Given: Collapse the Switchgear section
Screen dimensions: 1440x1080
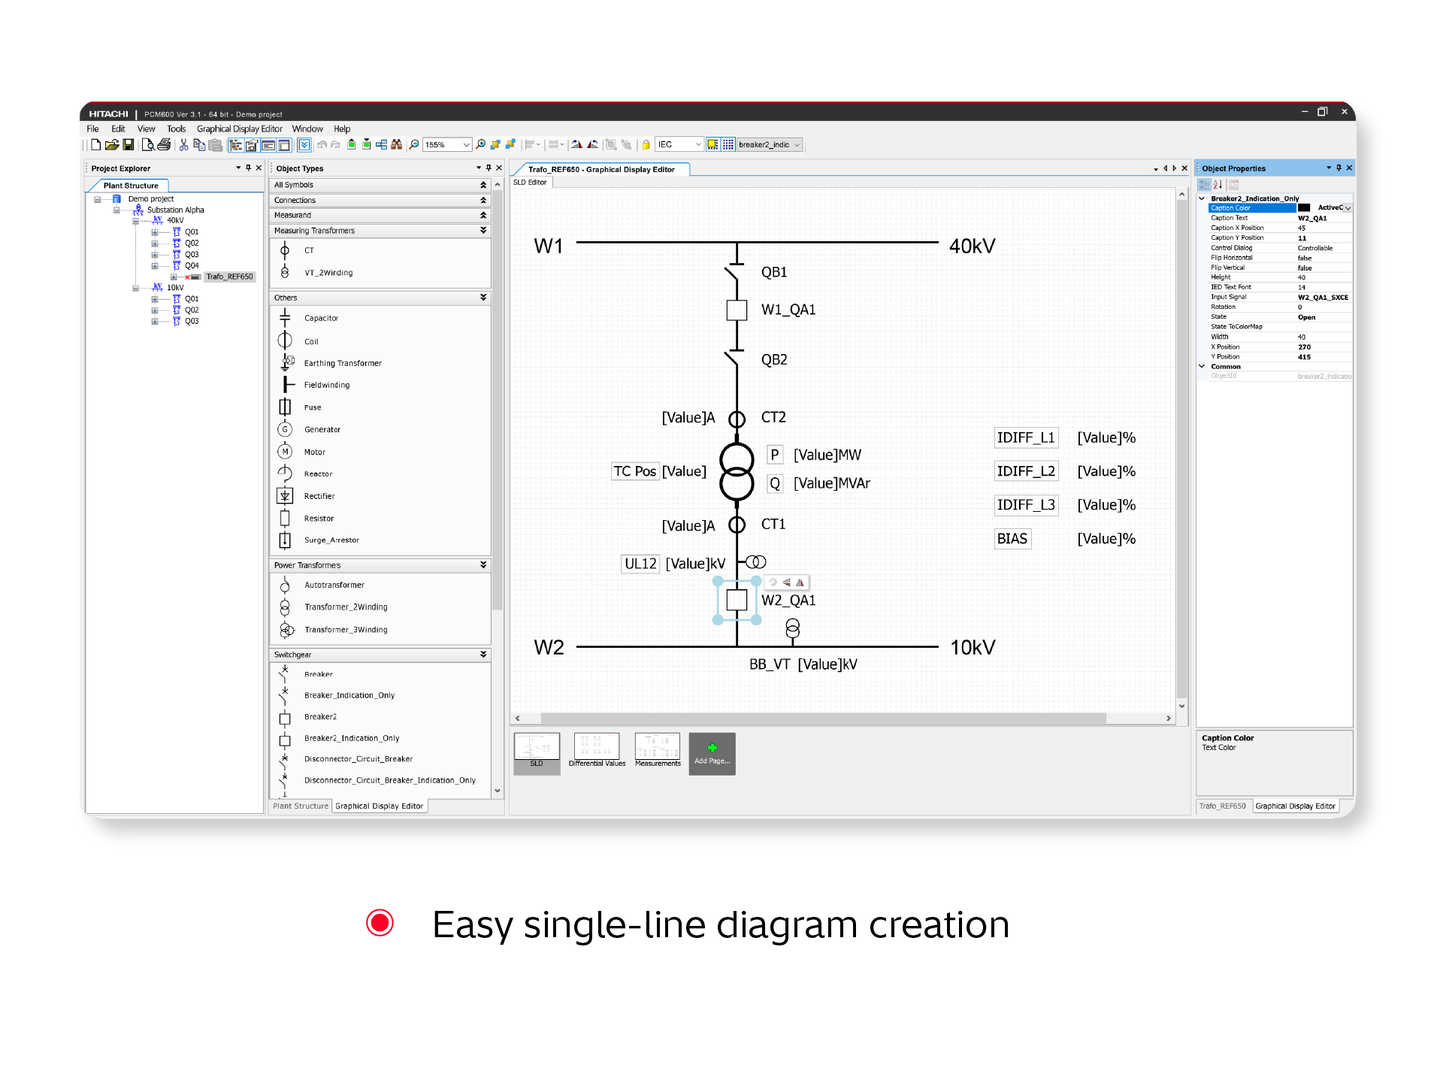Looking at the screenshot, I should [483, 655].
